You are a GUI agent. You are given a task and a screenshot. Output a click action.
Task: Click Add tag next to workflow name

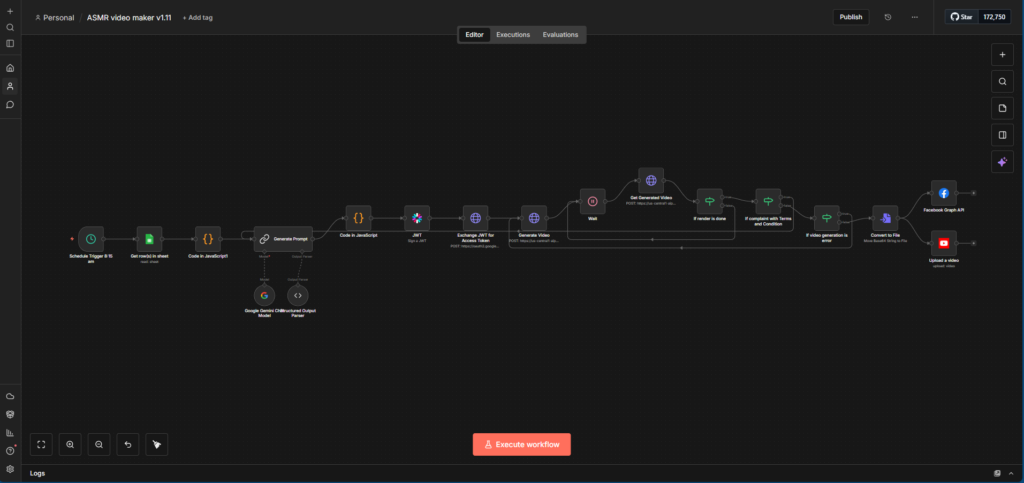tap(197, 18)
